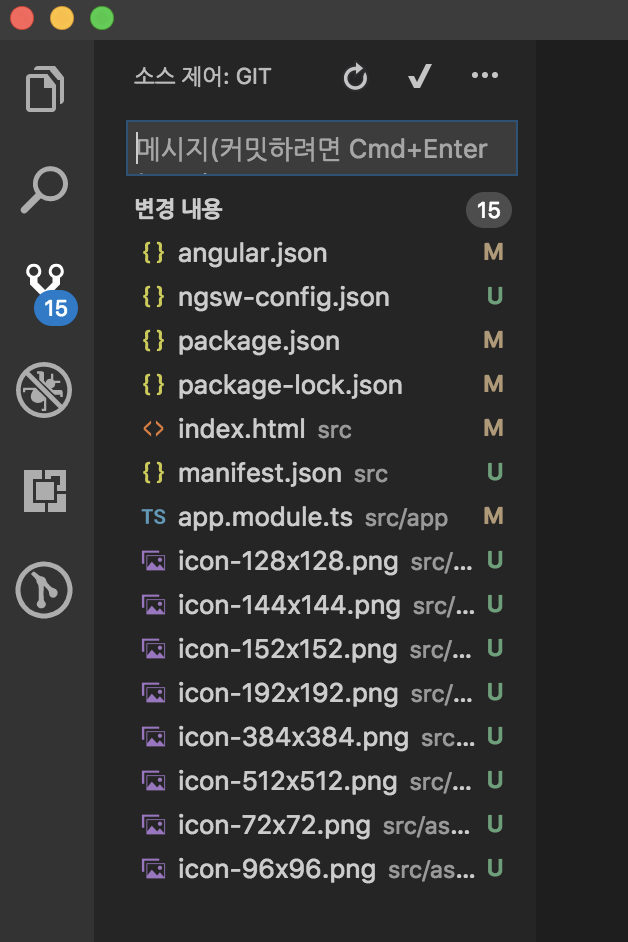Screen dimensions: 628x942
Task: Refresh the Git repository state
Action: [355, 76]
